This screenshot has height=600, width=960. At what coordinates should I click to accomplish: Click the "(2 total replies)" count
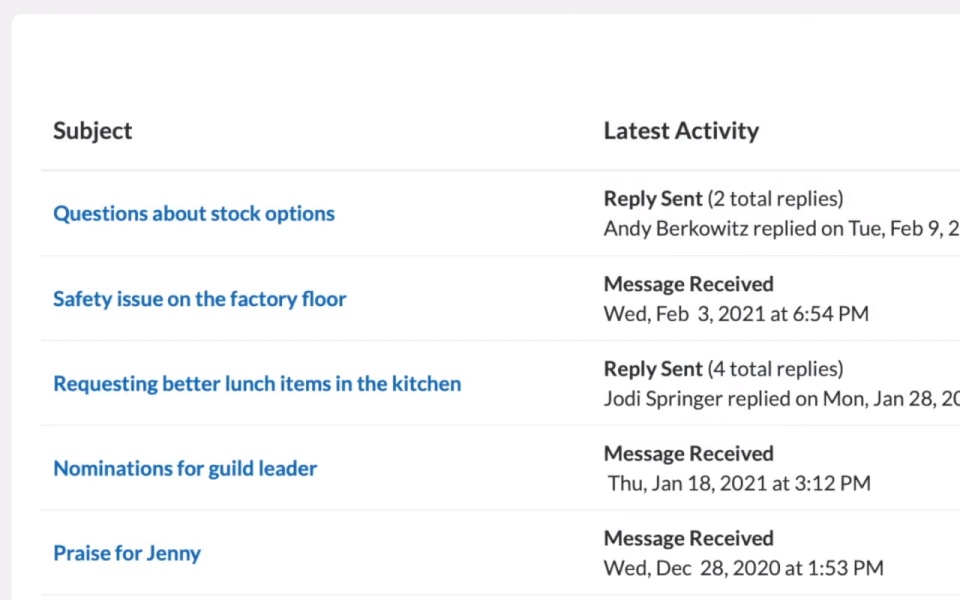[775, 199]
